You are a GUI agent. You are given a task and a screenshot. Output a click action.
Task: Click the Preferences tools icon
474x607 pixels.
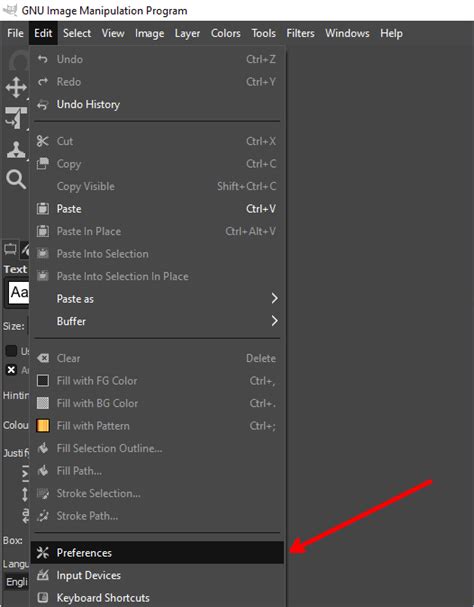pyautogui.click(x=43, y=552)
